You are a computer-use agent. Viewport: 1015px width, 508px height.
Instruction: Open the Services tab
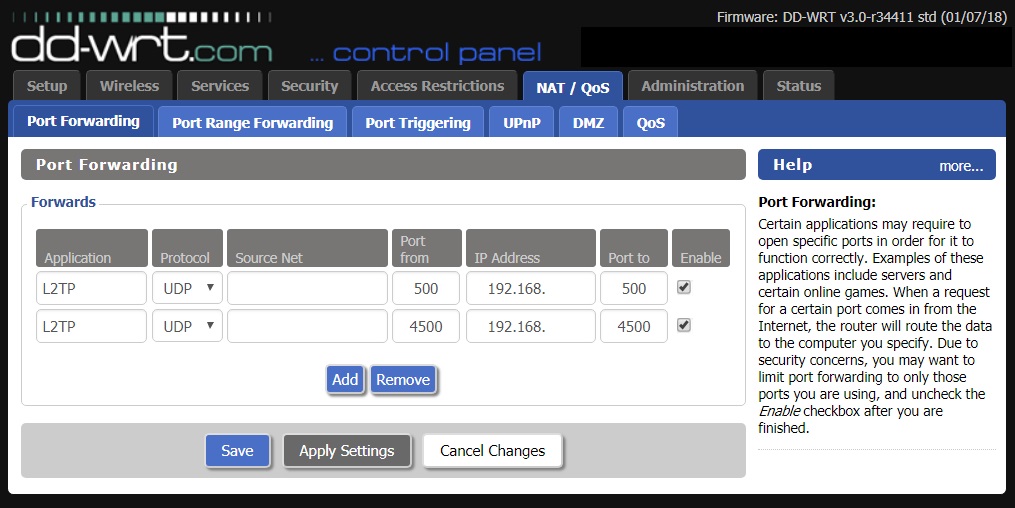coord(220,86)
